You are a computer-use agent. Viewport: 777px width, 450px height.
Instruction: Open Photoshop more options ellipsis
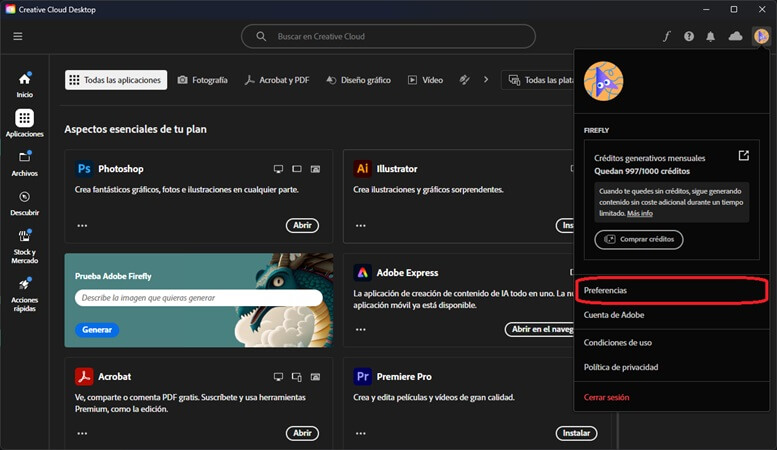[82, 225]
